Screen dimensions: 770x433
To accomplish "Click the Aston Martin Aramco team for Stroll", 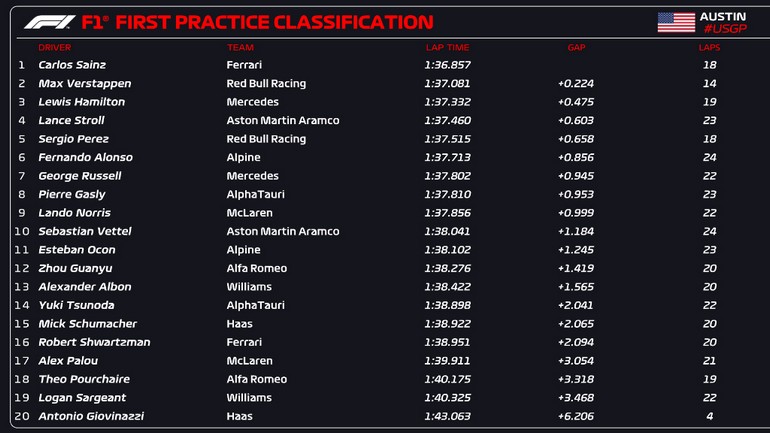I will click(283, 121).
